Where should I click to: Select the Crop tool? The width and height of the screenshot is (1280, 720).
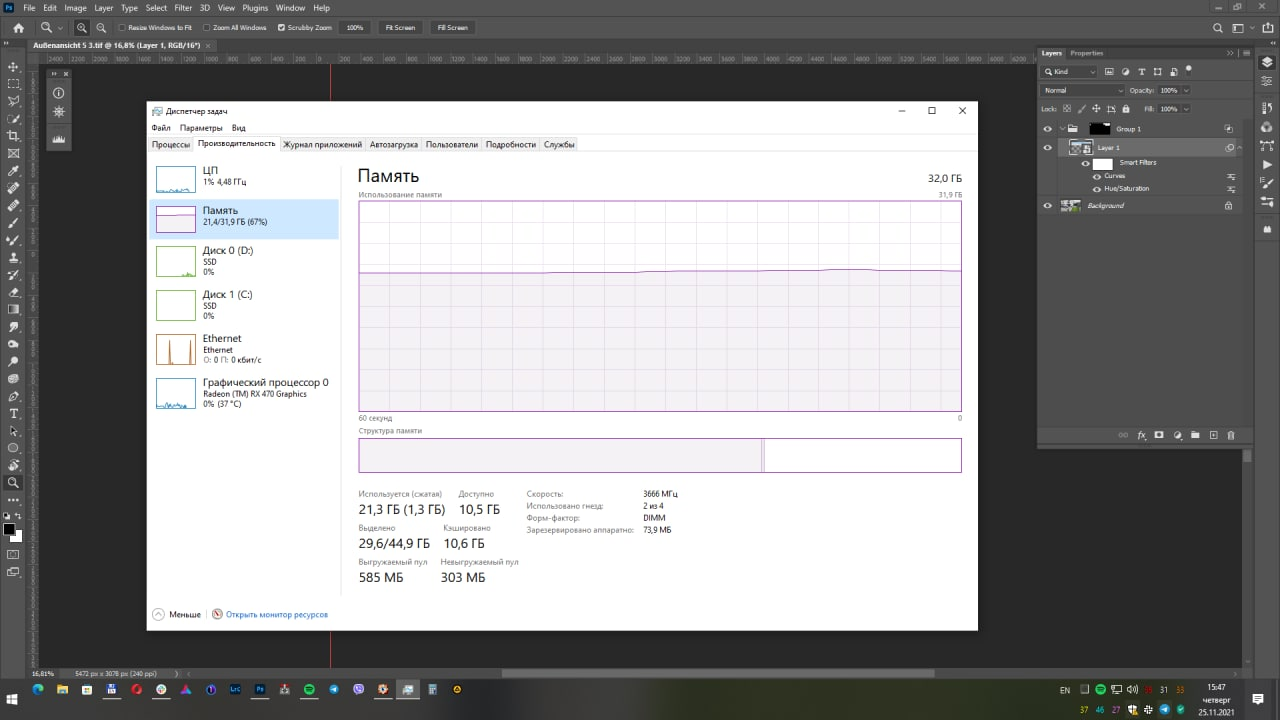pyautogui.click(x=13, y=136)
